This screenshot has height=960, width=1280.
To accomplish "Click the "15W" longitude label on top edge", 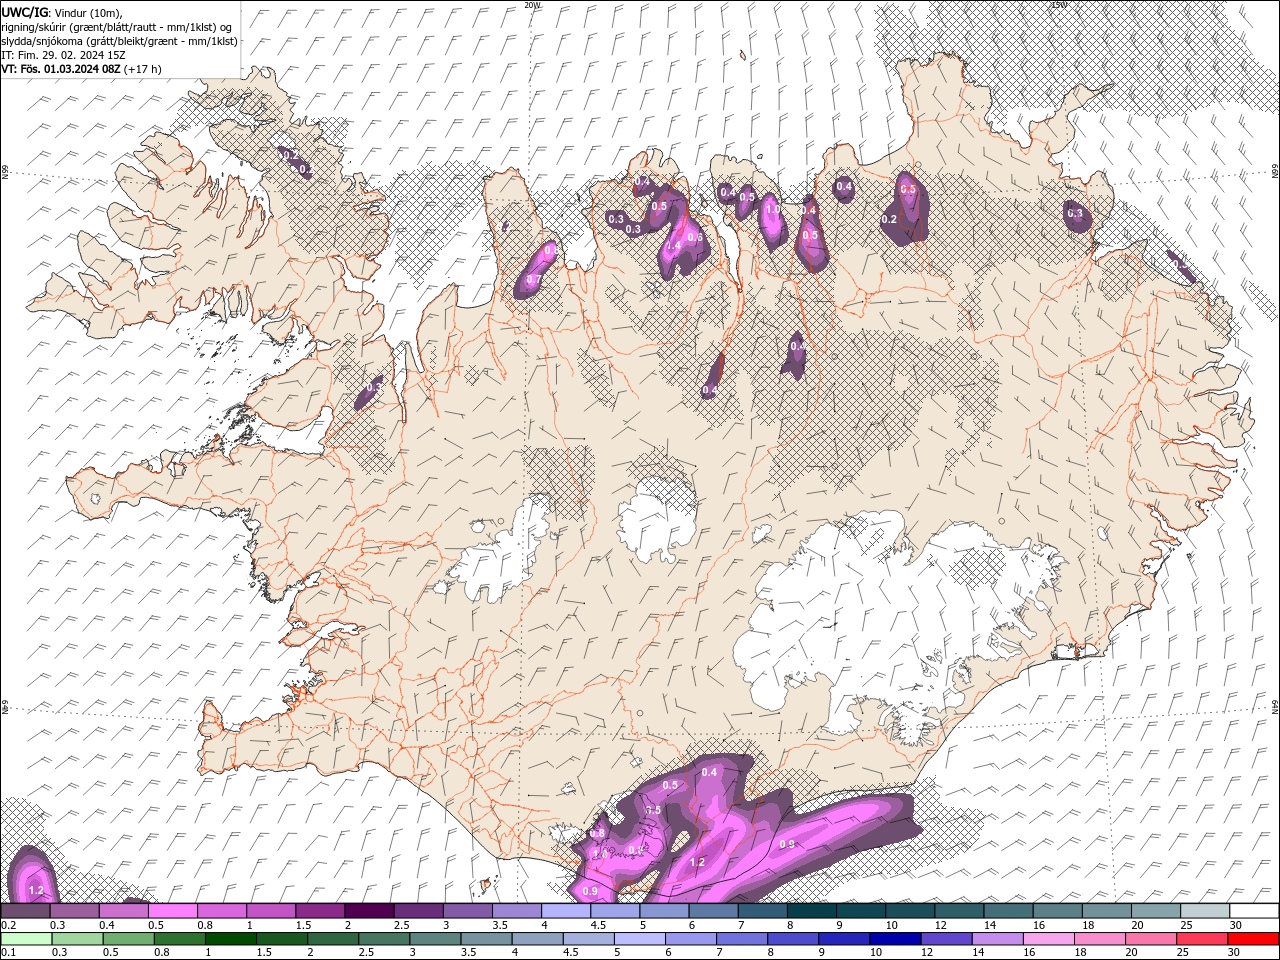I will tap(1058, 5).
